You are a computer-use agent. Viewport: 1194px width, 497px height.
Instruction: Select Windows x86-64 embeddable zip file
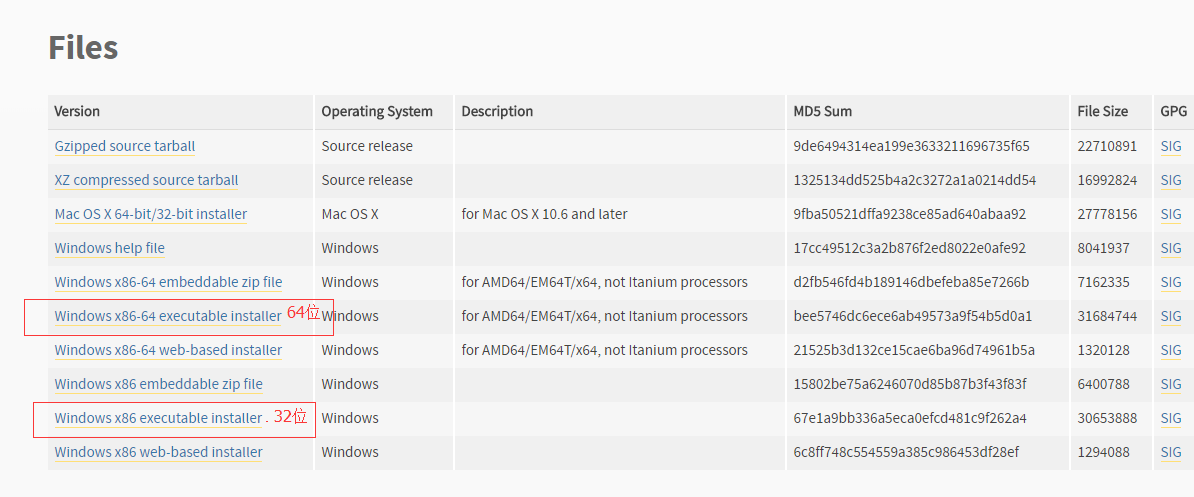point(168,282)
